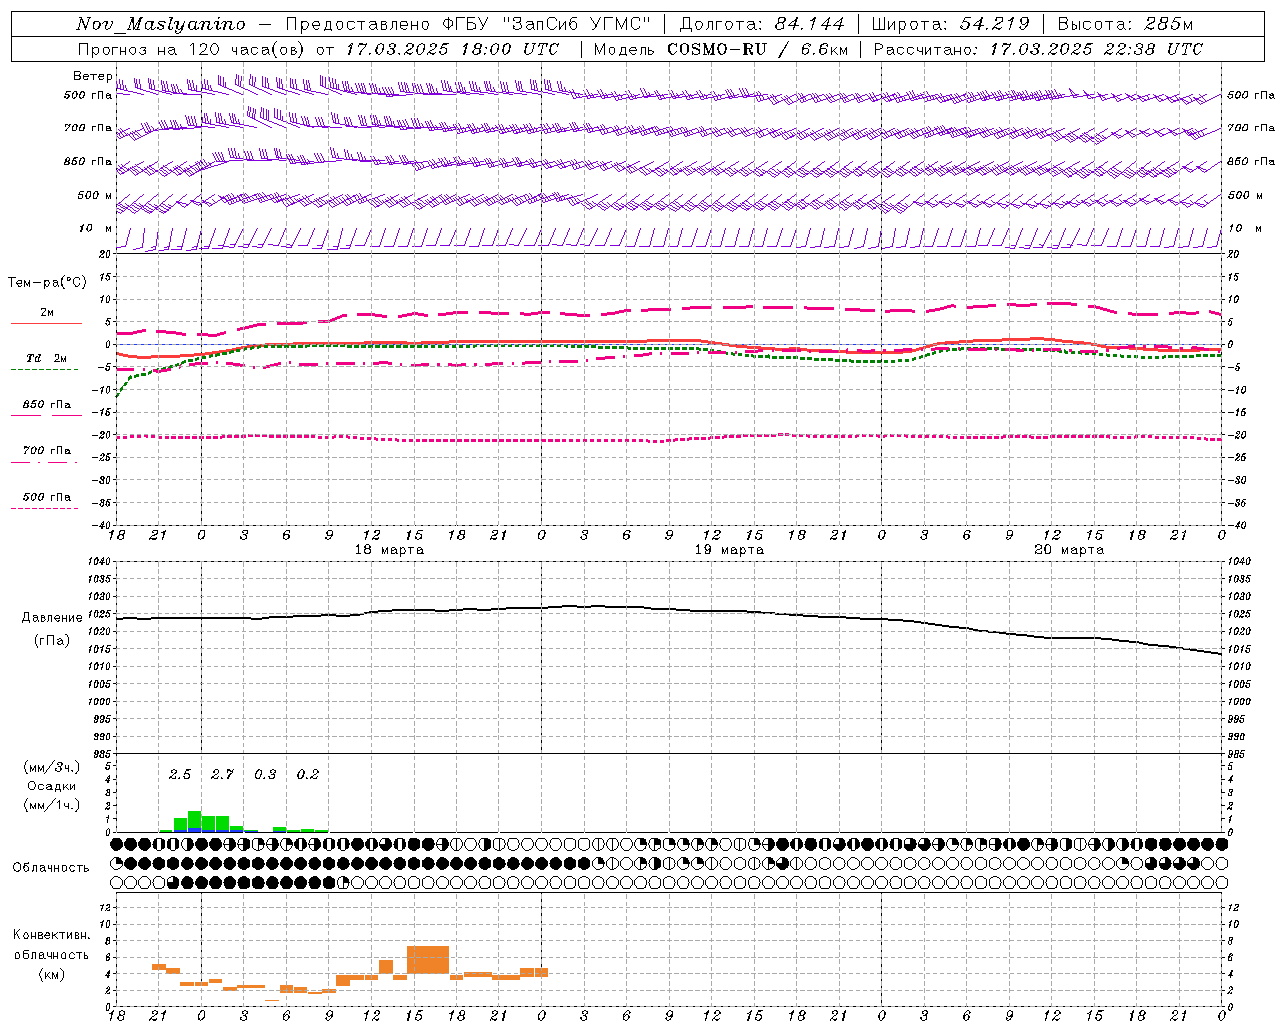Click the Td 2м dew point legend label

point(46,358)
